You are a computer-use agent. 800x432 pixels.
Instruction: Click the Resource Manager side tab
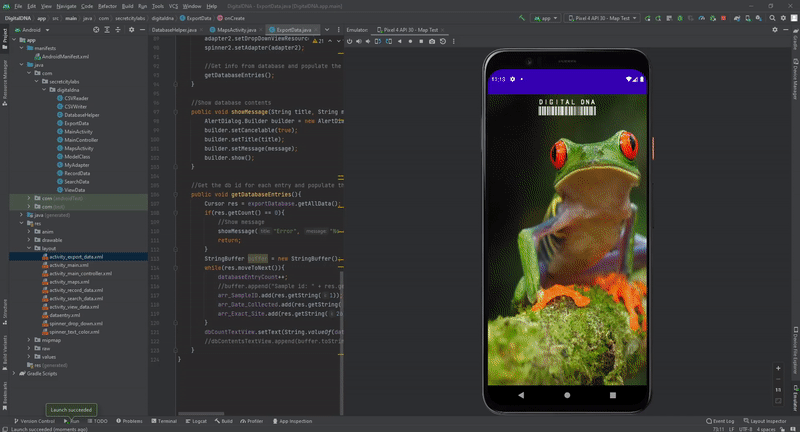point(5,83)
